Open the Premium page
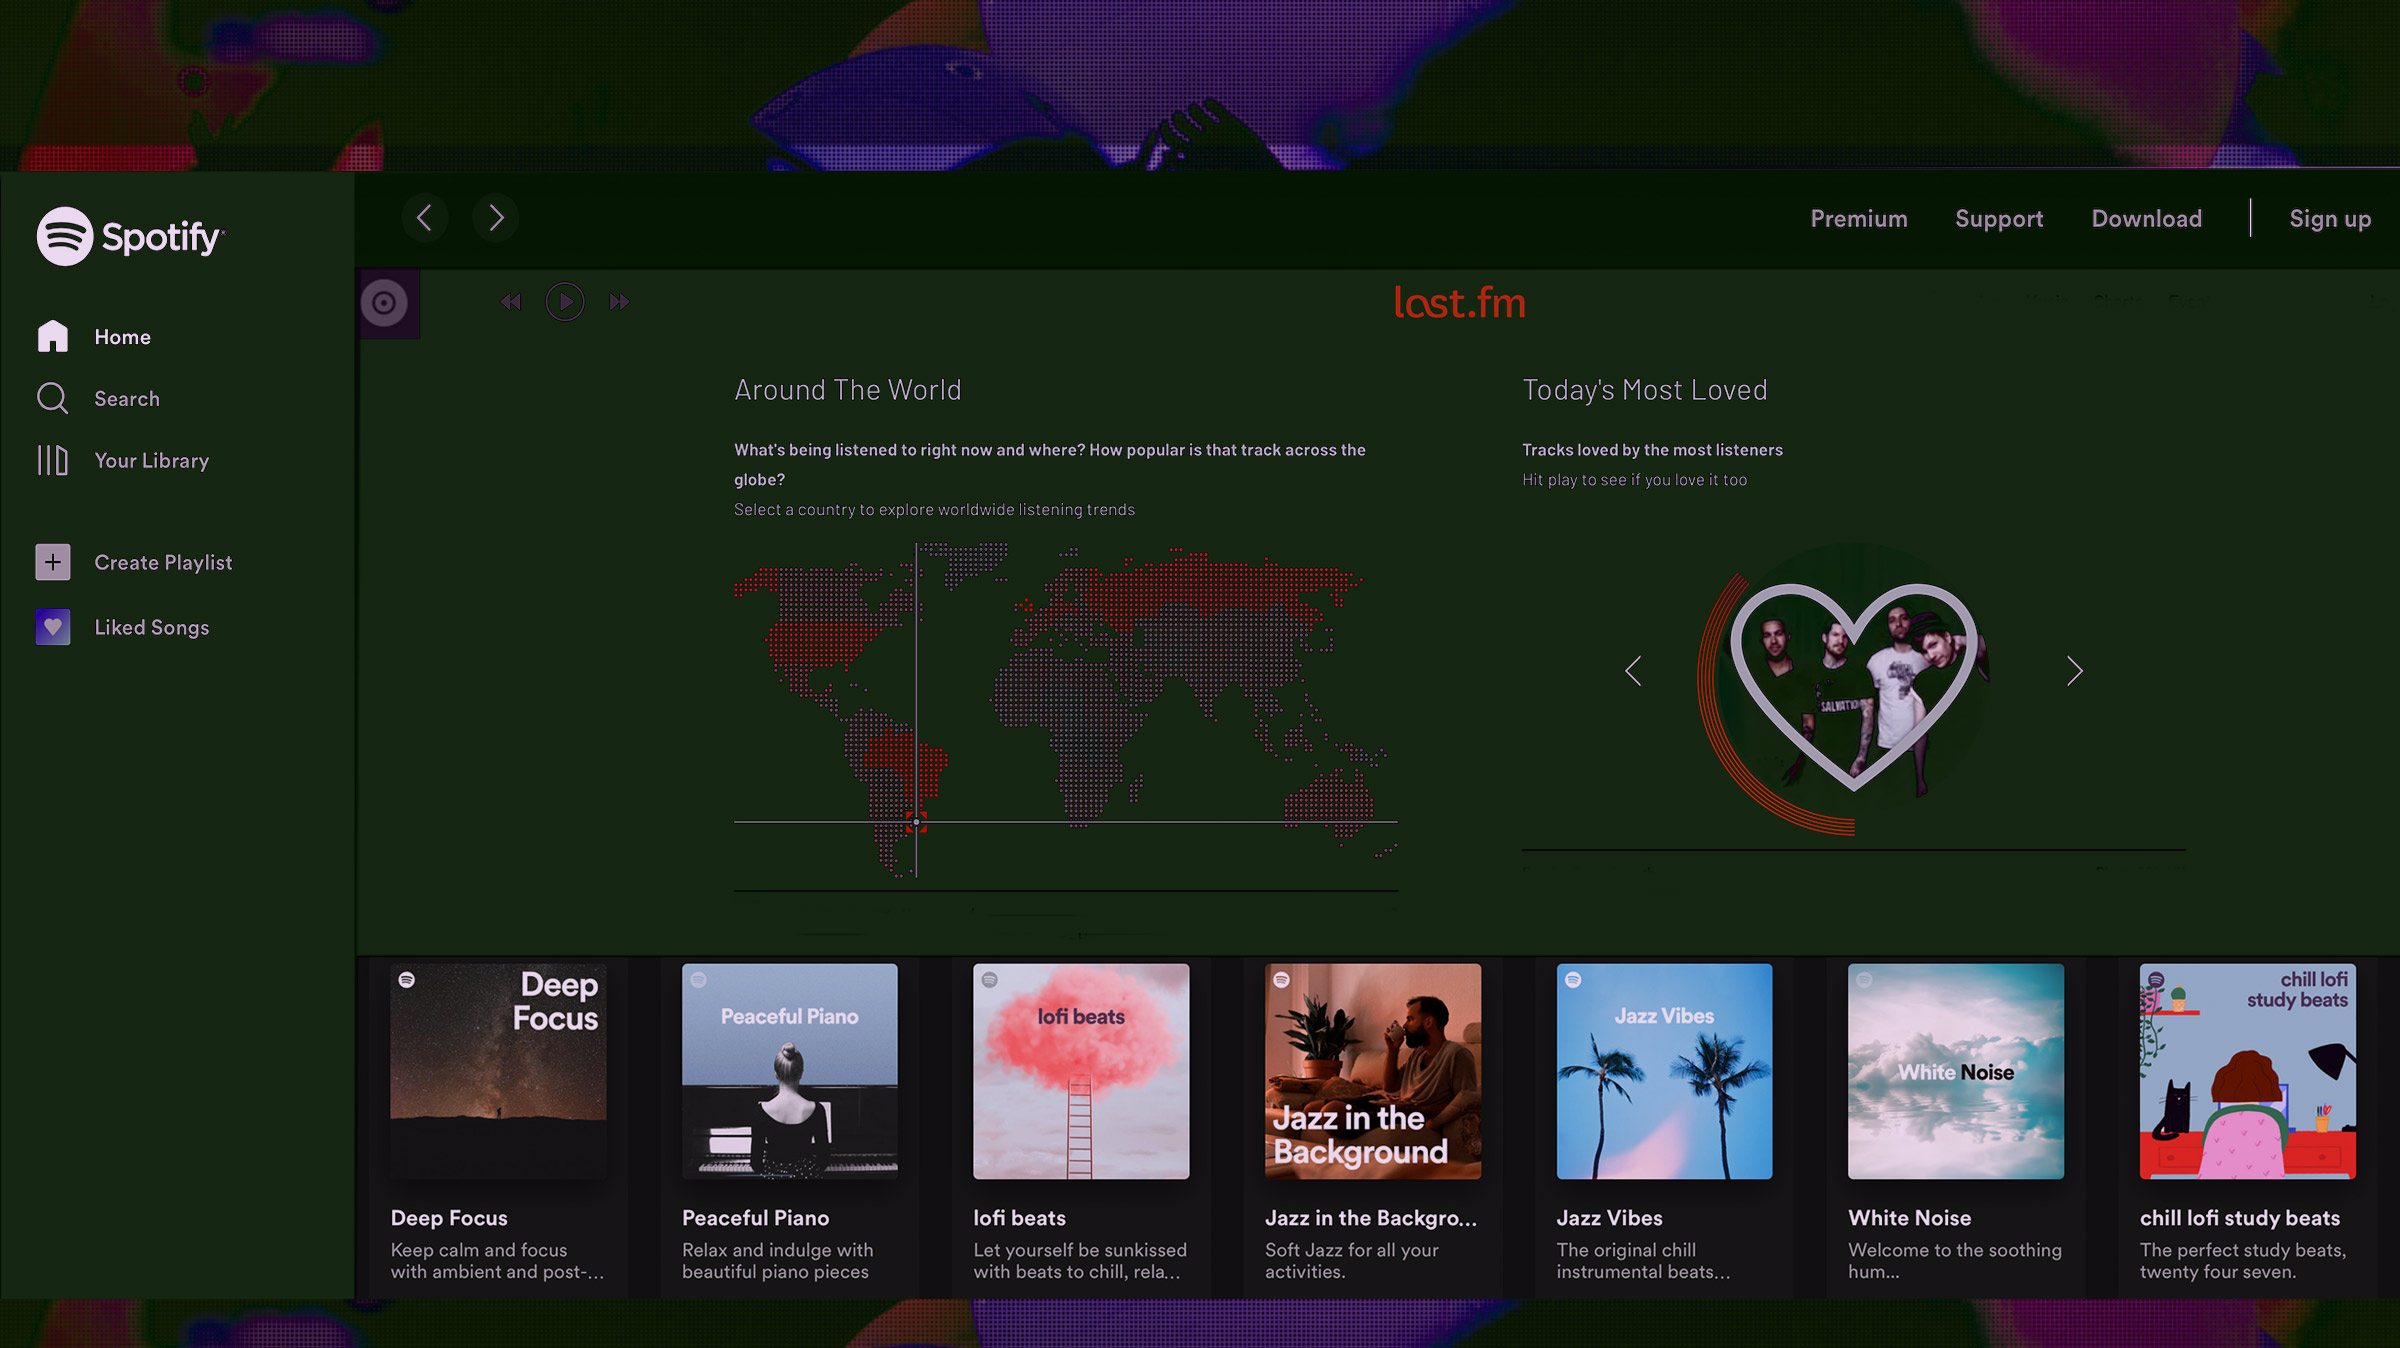2400x1348 pixels. tap(1858, 218)
